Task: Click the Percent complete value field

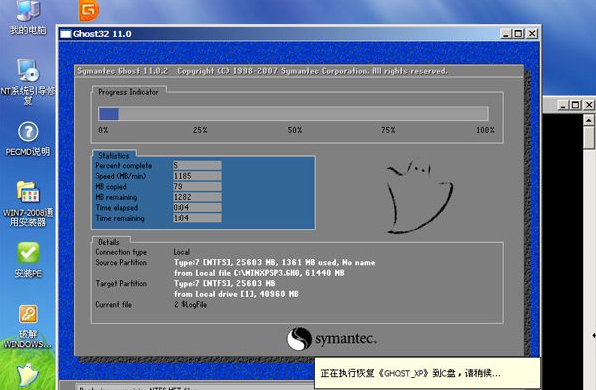Action: 197,165
